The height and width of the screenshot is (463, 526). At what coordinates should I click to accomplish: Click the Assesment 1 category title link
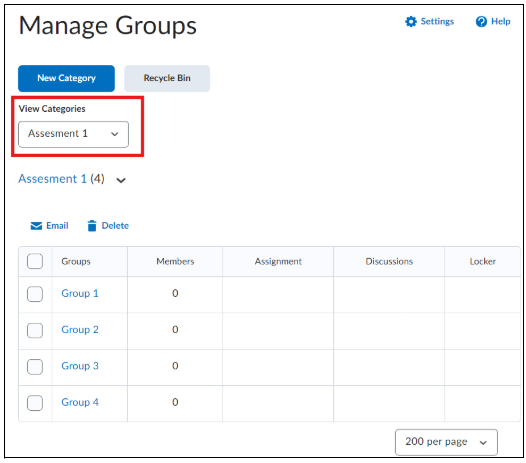click(x=52, y=179)
